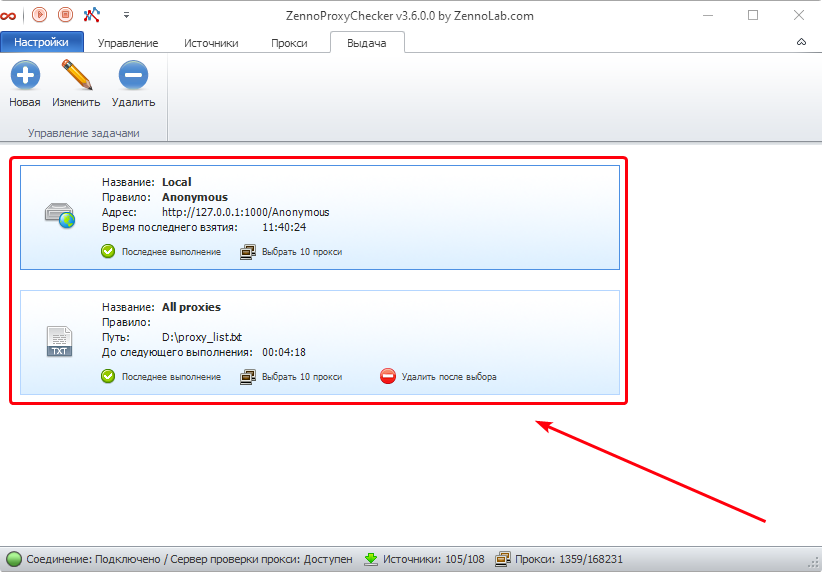This screenshot has height=572, width=822.
Task: Open the quick access toolbar customize dropdown
Action: pos(126,15)
